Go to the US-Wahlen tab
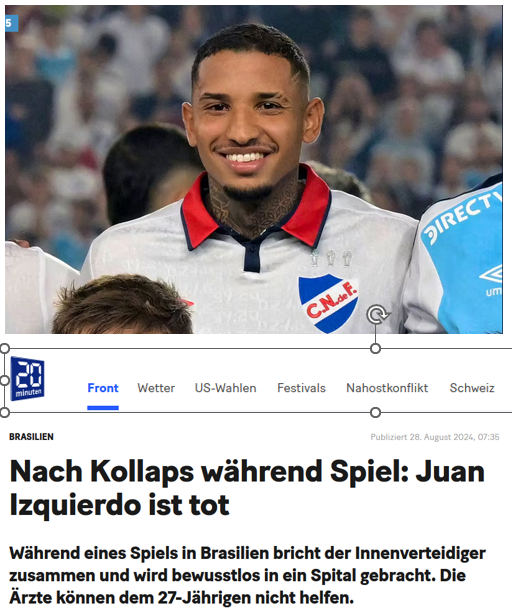Viewport: 512px width, 608px height. (225, 388)
